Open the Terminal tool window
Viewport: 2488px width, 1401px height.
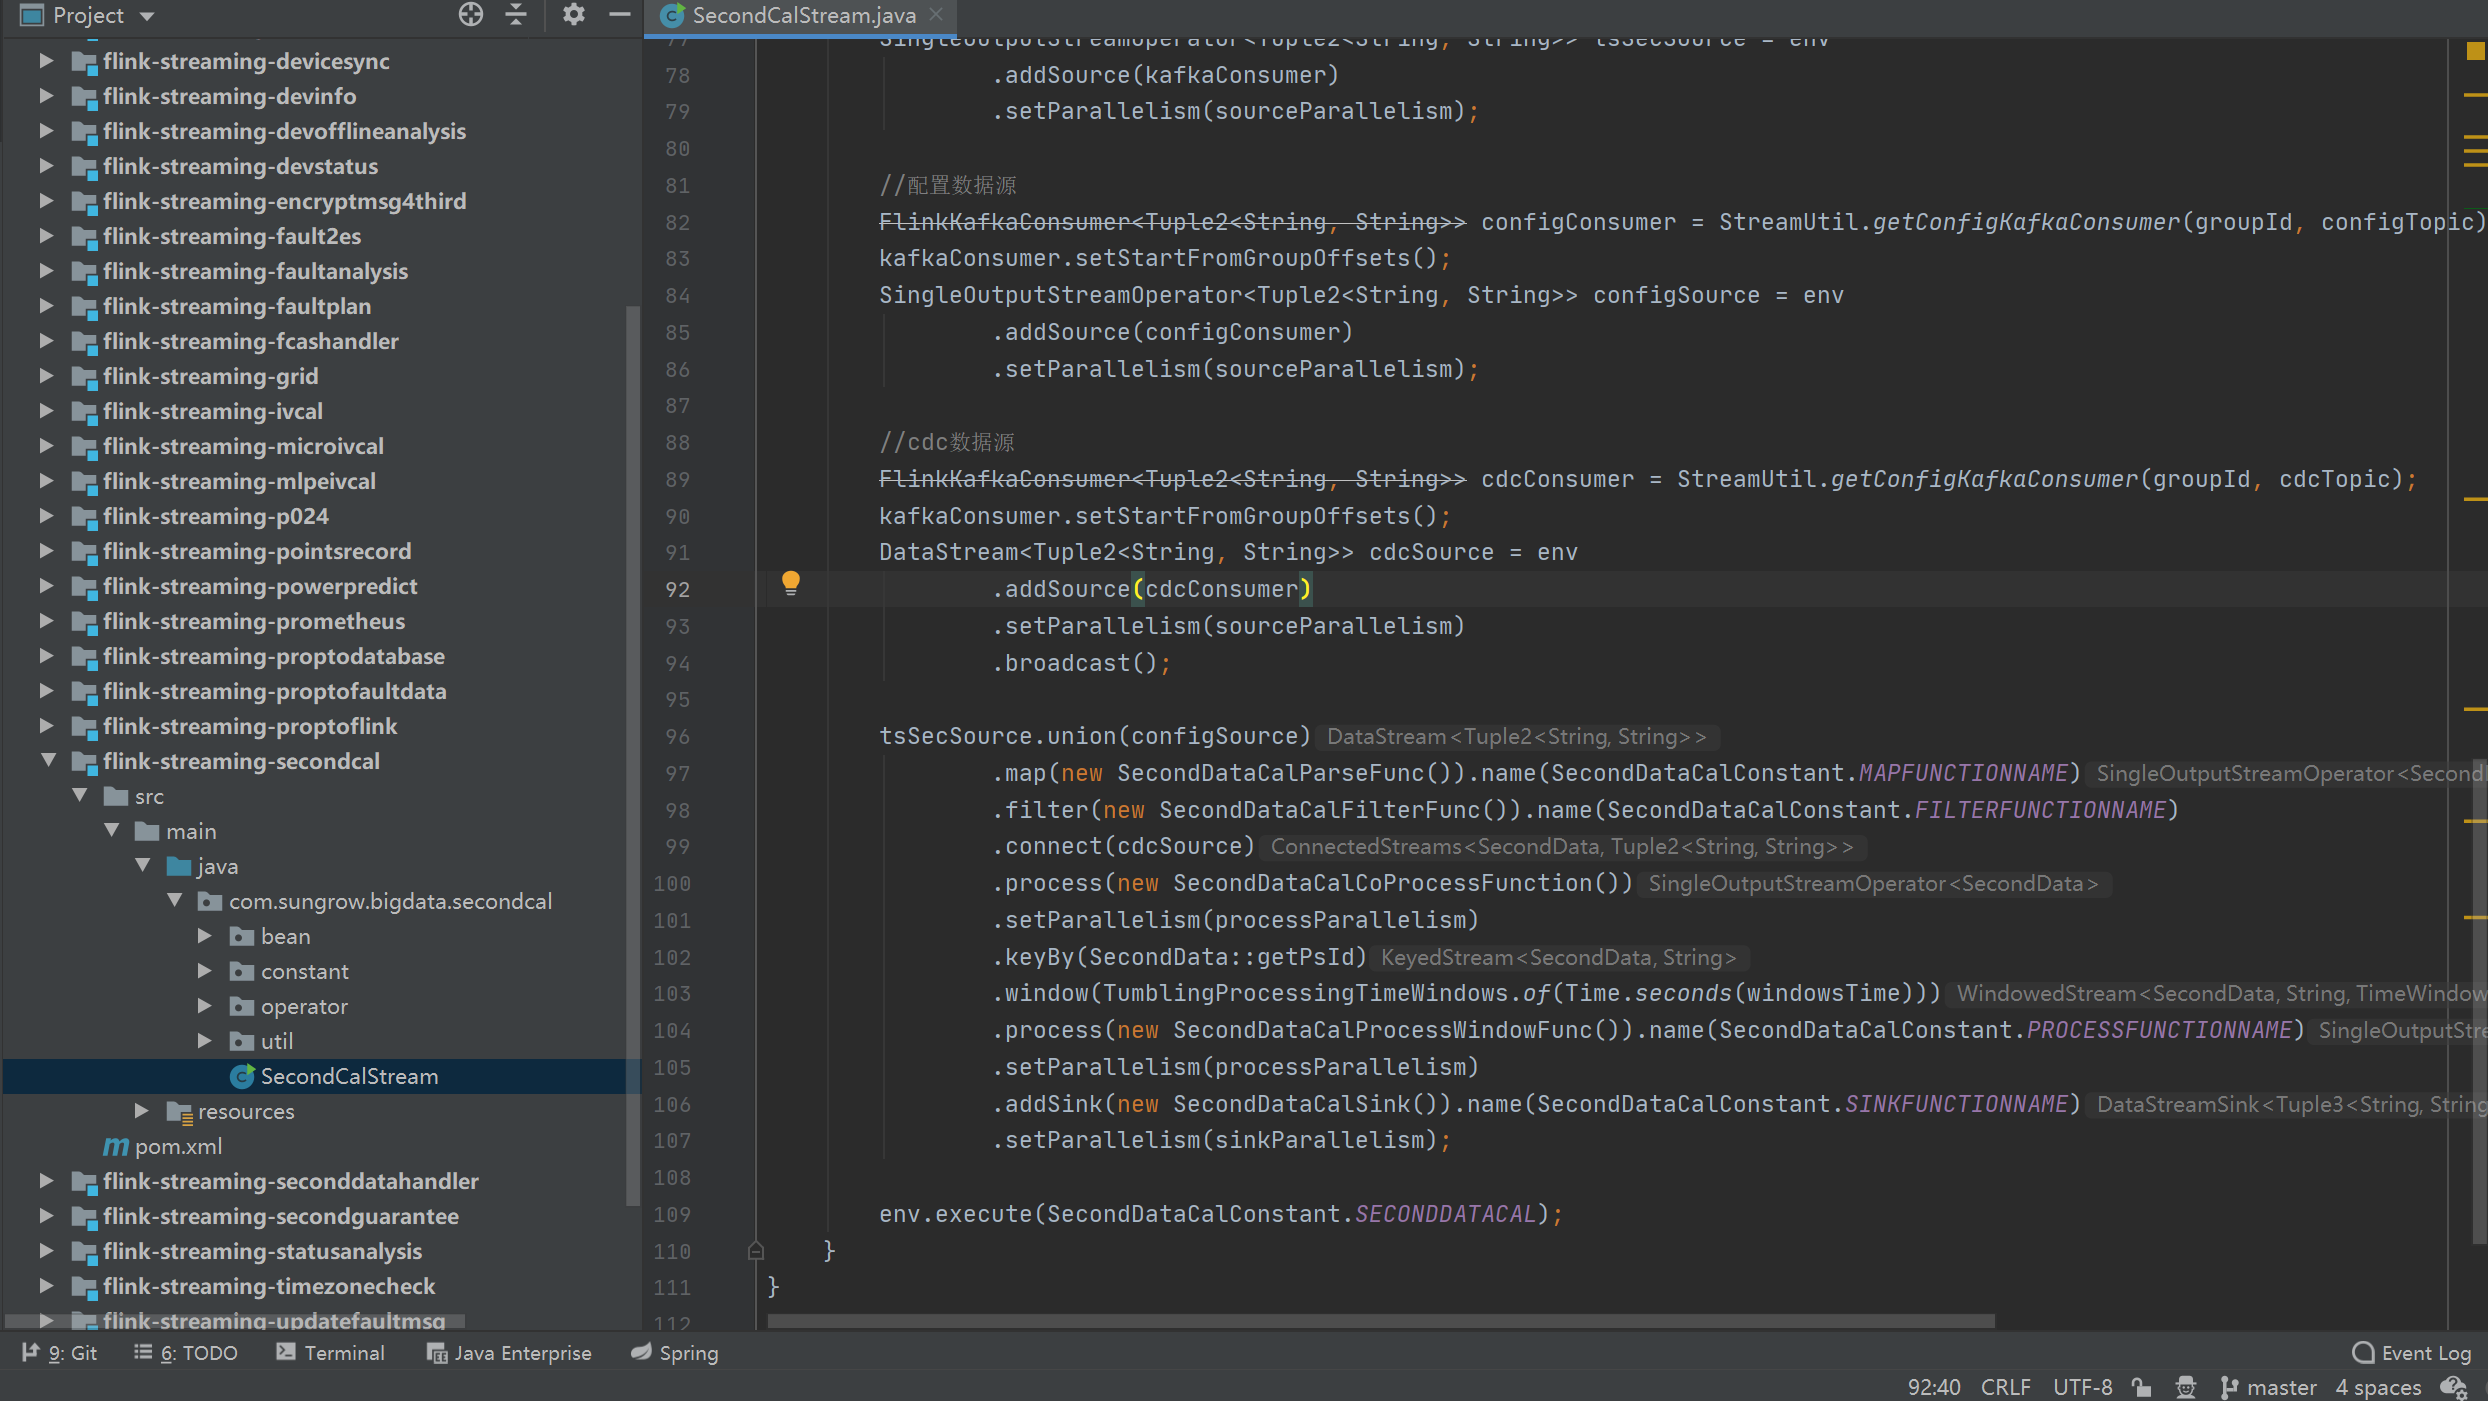click(x=331, y=1353)
